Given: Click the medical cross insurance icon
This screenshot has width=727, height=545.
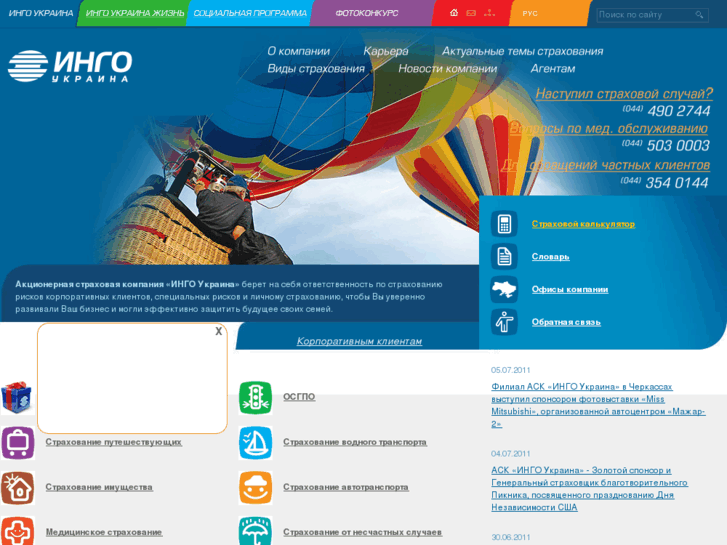Looking at the screenshot, I should 18,532.
